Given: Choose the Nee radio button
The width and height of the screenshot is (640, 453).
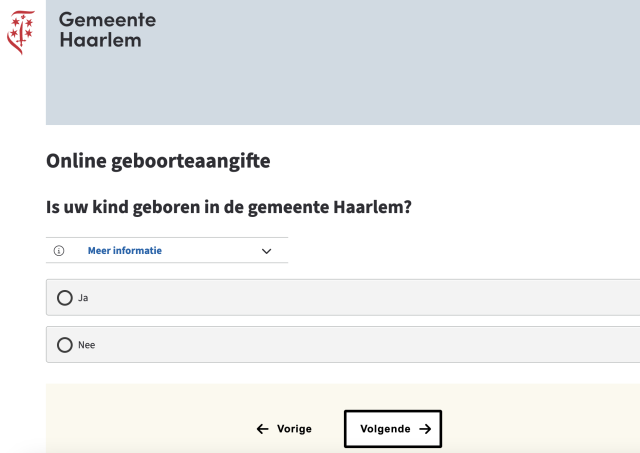Looking at the screenshot, I should tap(65, 345).
